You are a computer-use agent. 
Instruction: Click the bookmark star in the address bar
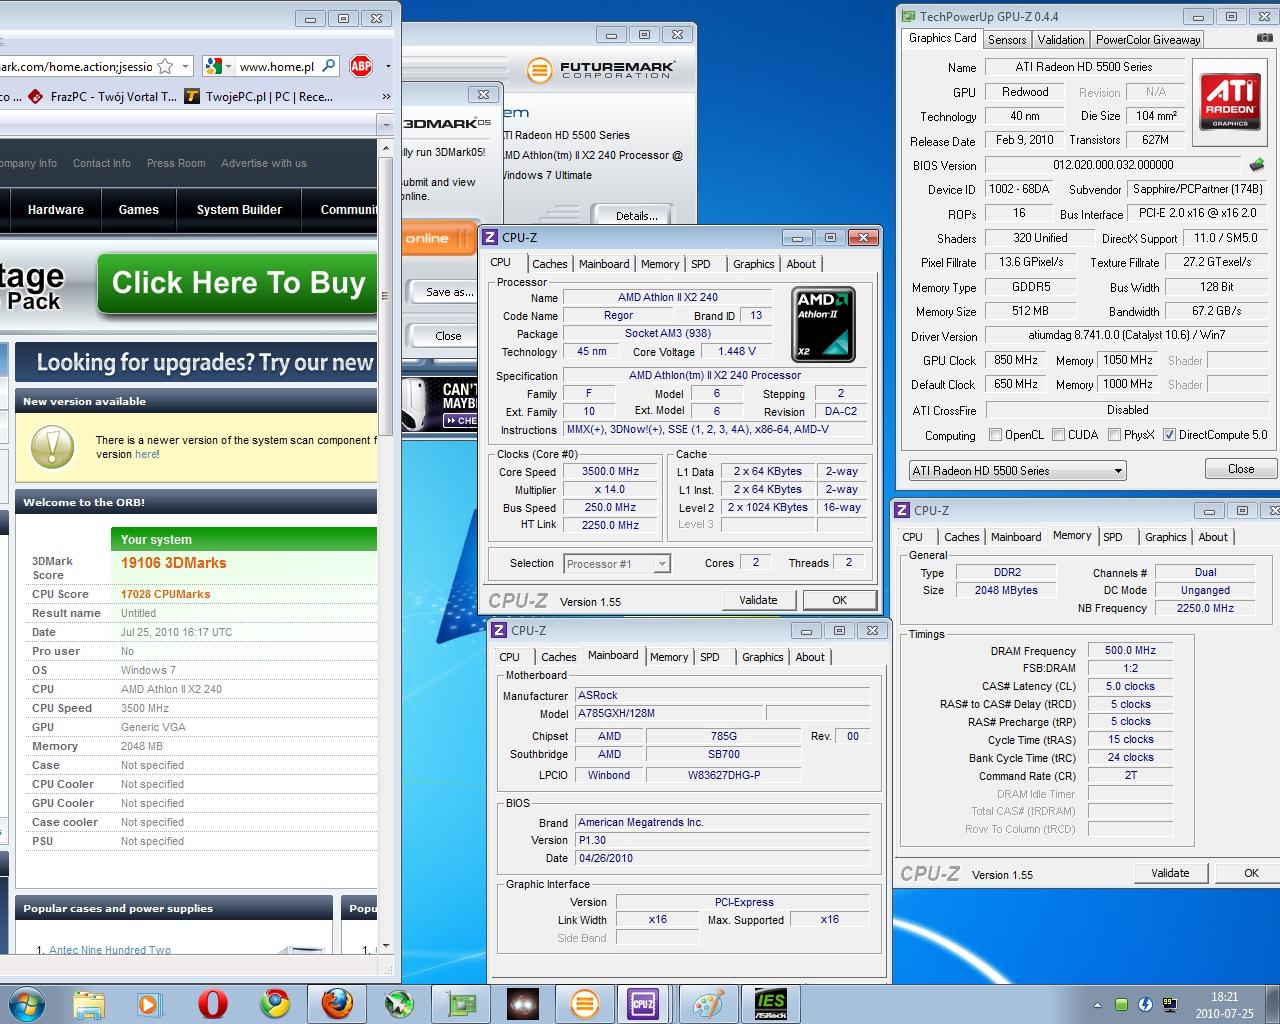pos(166,66)
